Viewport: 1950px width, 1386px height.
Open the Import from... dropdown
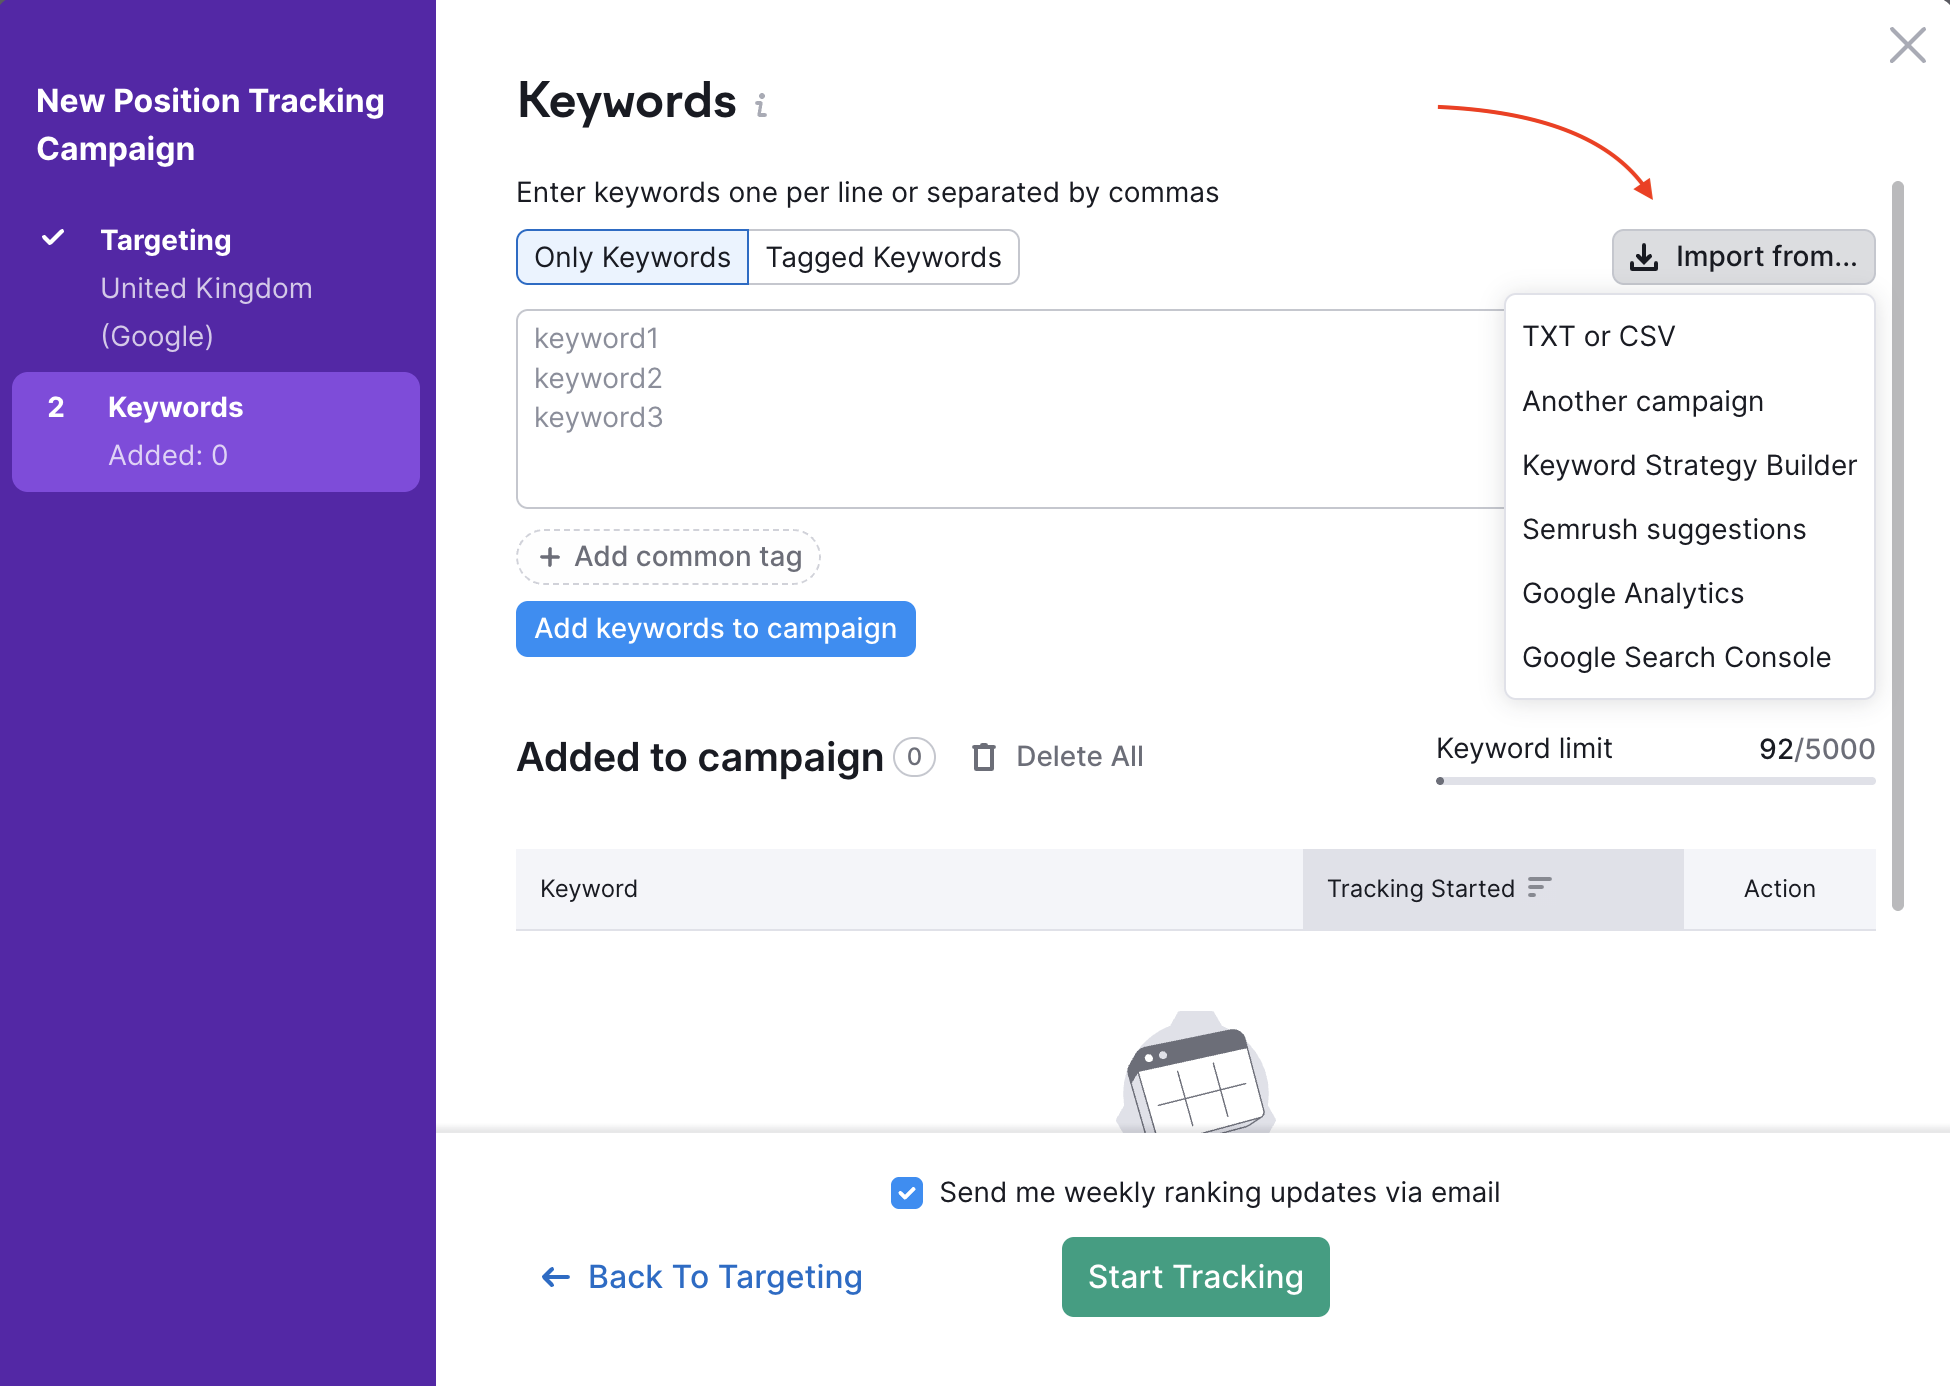(1743, 257)
